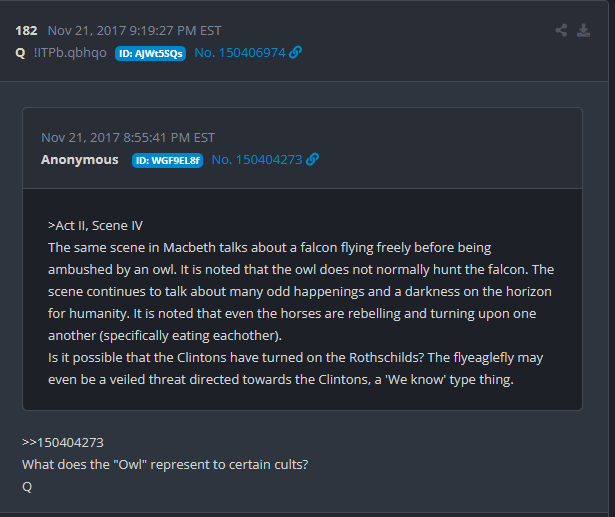
Task: Click the Q signature below the post
Action: [27, 486]
